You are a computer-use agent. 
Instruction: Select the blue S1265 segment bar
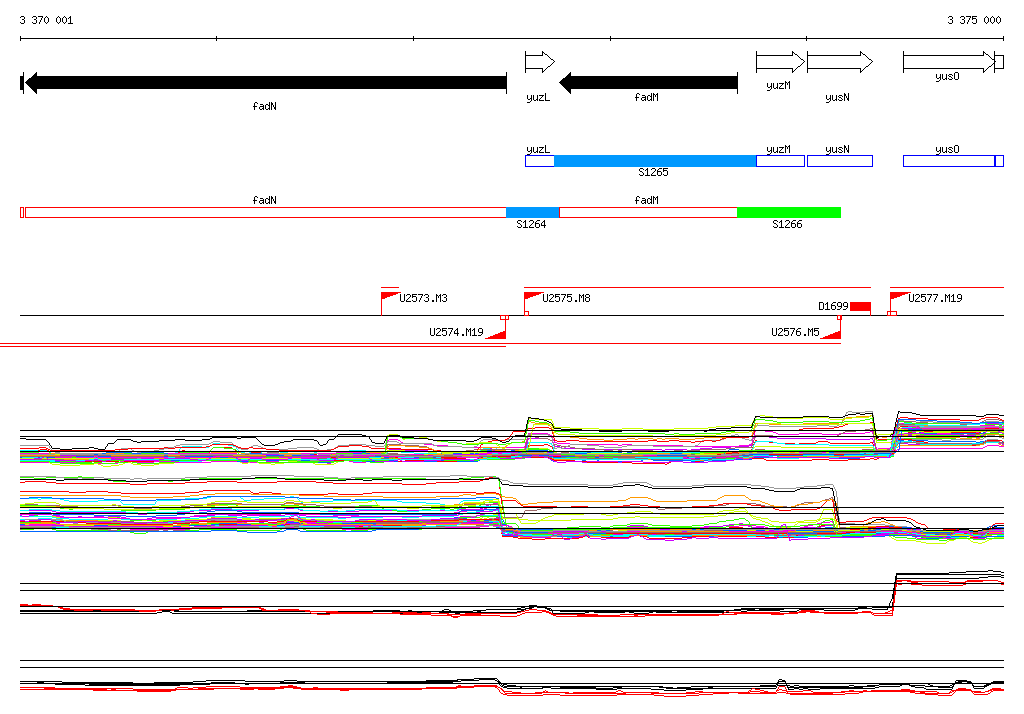point(655,161)
